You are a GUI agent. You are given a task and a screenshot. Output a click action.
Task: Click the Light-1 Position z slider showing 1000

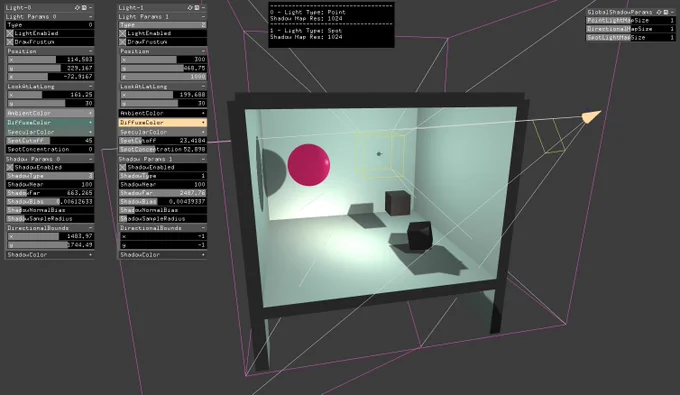coord(163,77)
